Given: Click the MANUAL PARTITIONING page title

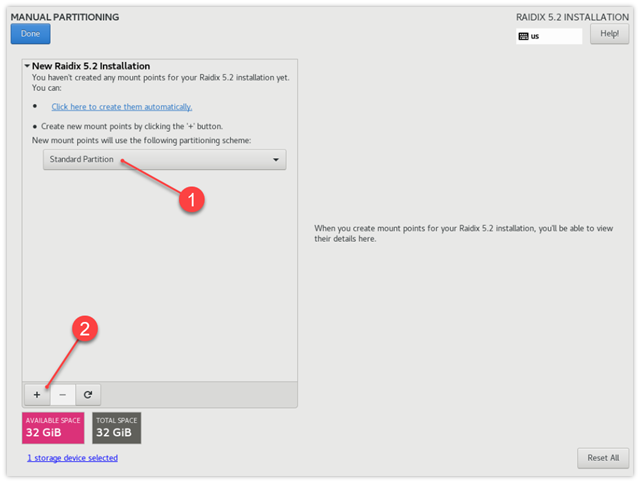Looking at the screenshot, I should [65, 17].
